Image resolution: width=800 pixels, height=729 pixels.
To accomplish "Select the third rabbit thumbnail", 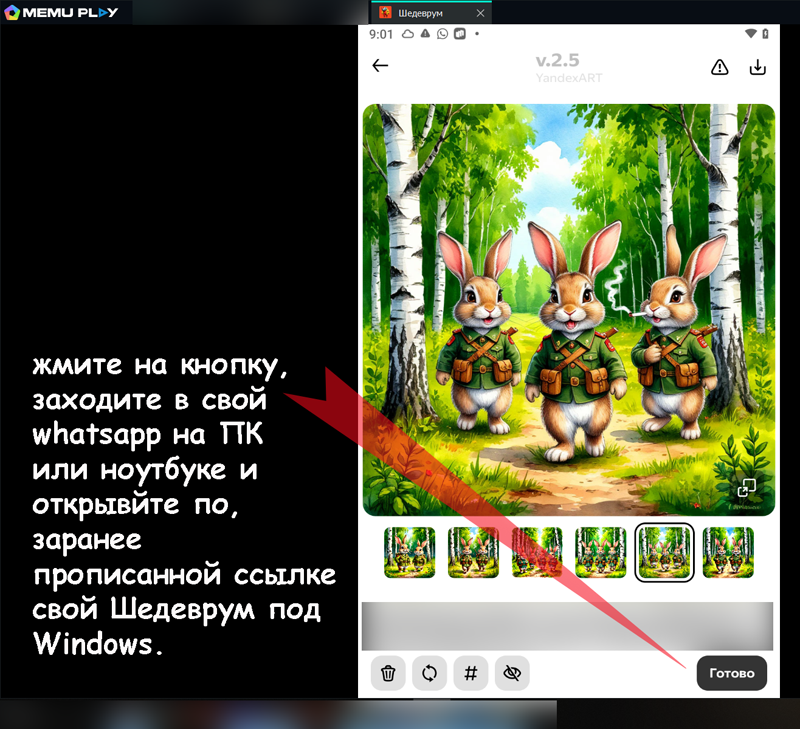I will (537, 552).
